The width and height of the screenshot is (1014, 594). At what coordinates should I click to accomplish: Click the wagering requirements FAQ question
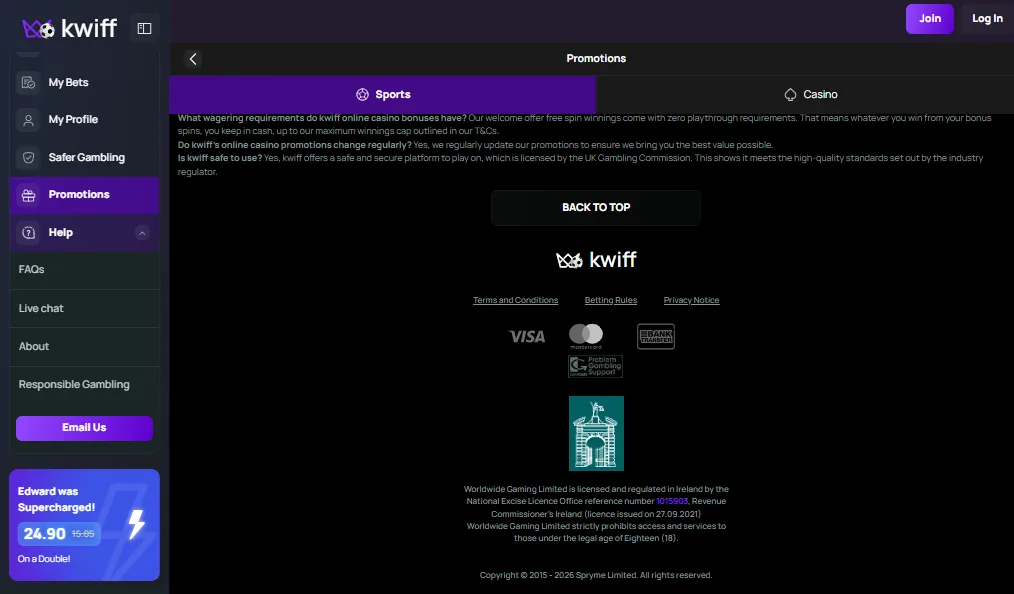coord(322,118)
